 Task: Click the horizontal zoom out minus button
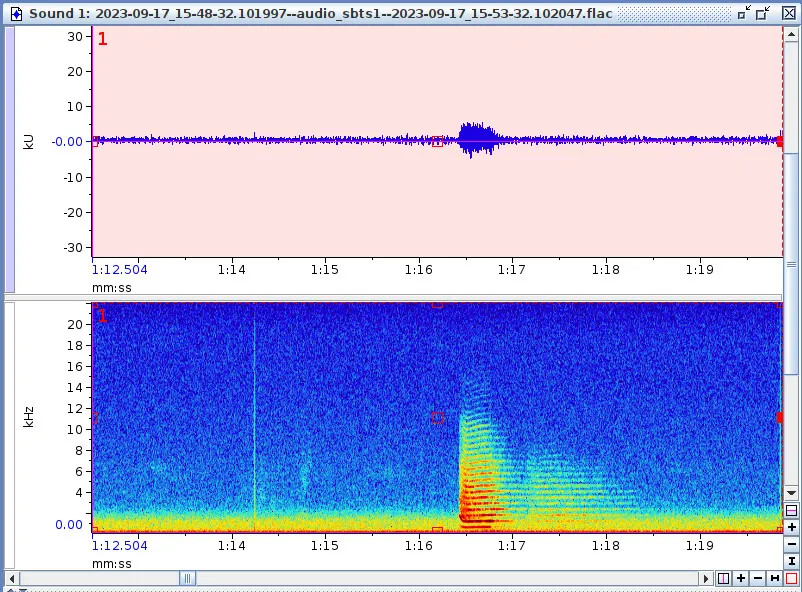[x=758, y=579]
